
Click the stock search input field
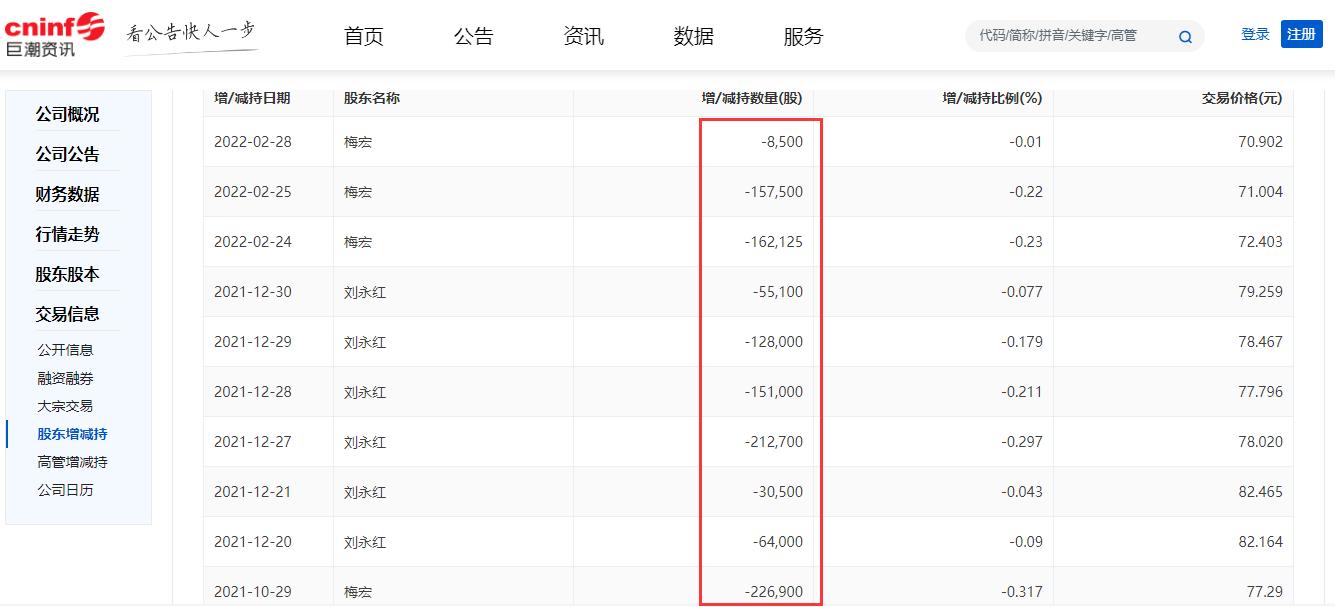point(1070,35)
